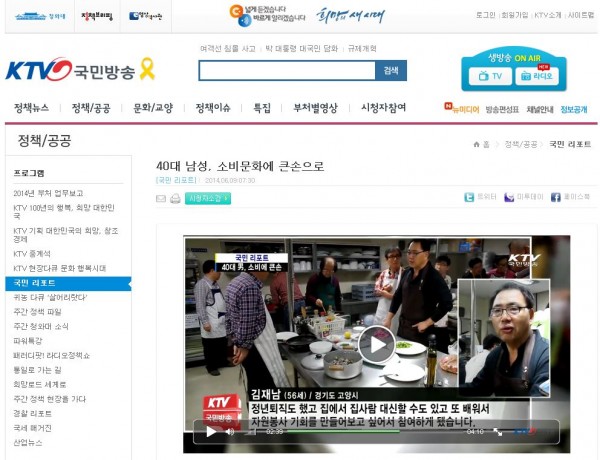Click the email article icon
The height and width of the screenshot is (460, 600).
(x=161, y=199)
